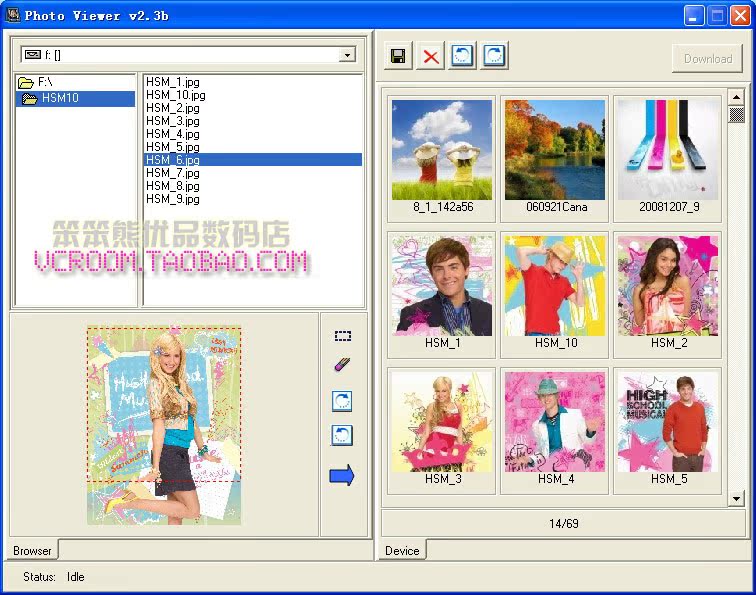Click the Idle status text

[x=76, y=577]
